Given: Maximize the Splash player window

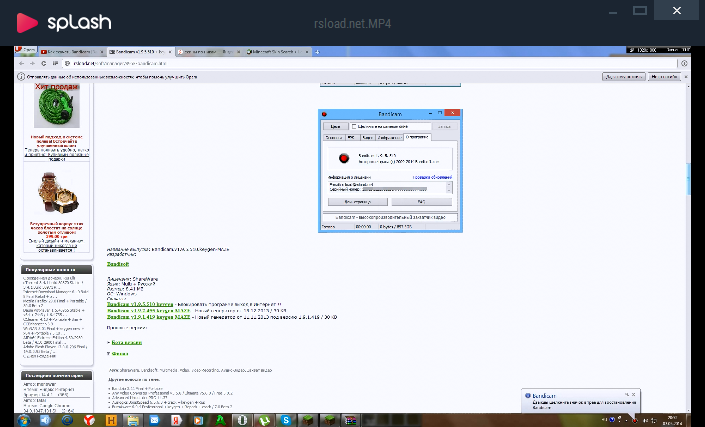Looking at the screenshot, I should pyautogui.click(x=639, y=10).
